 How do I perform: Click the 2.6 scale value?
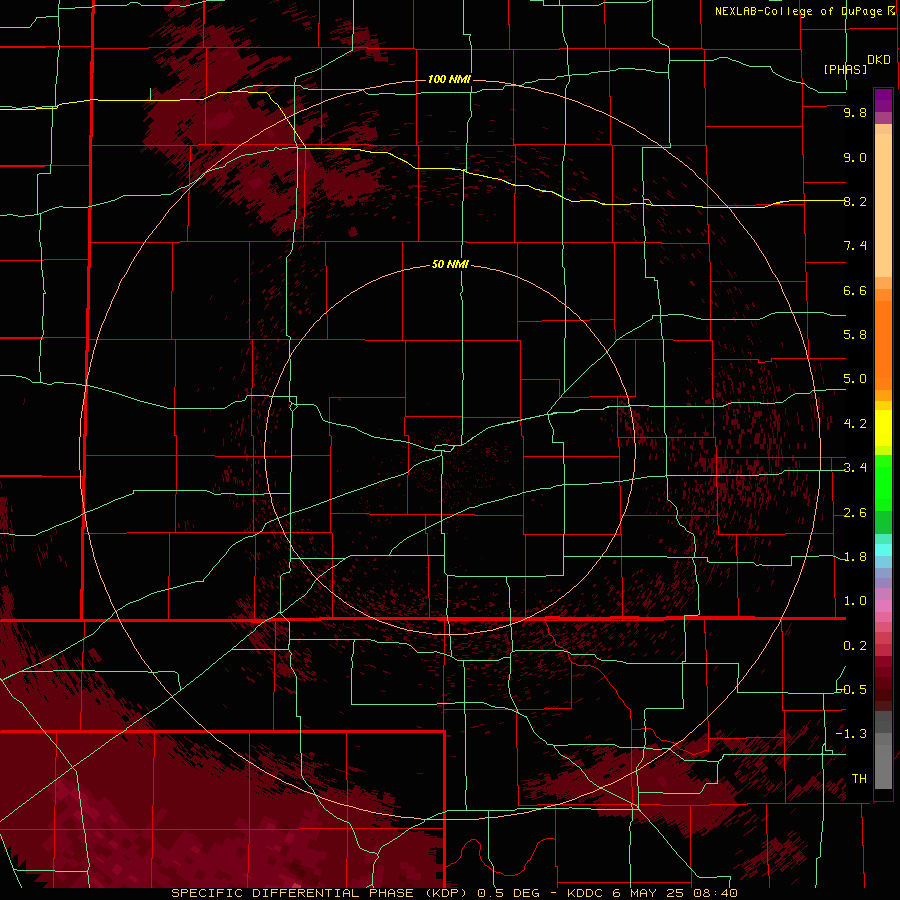855,513
